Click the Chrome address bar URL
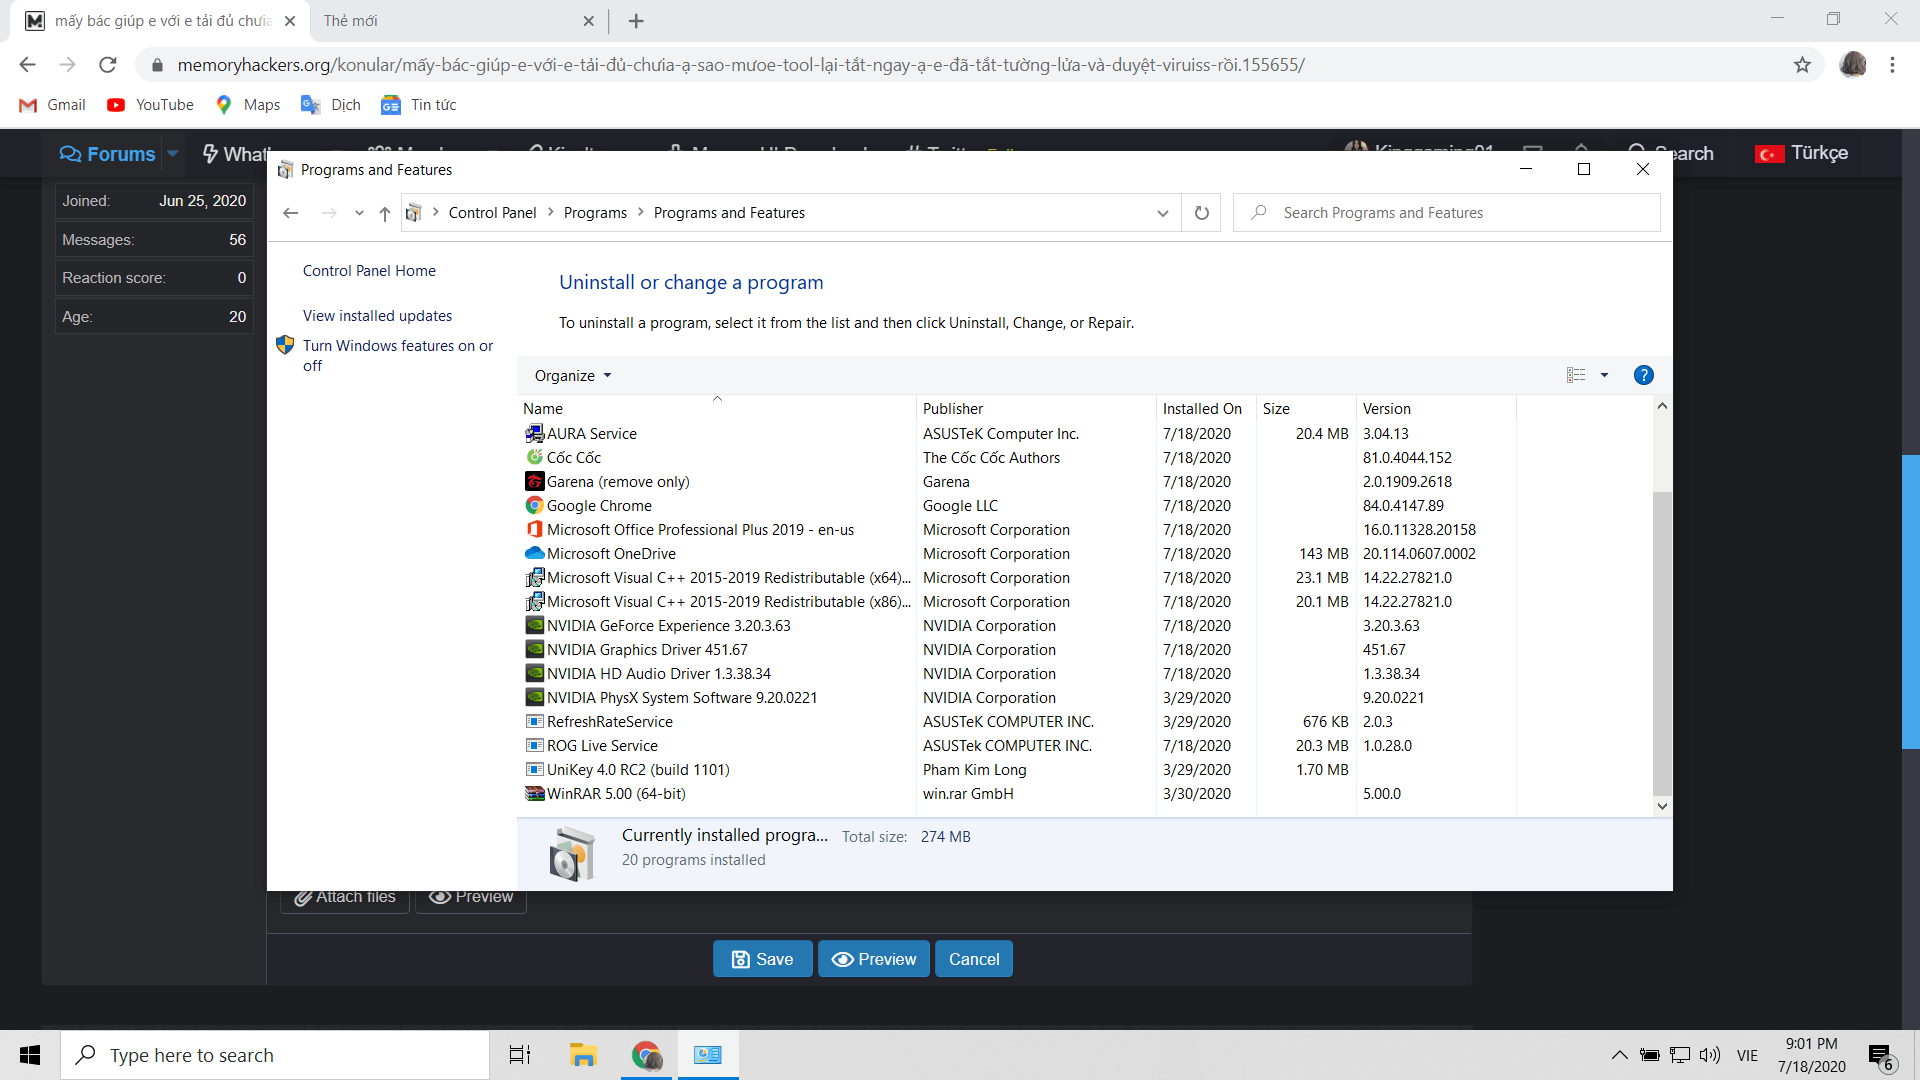This screenshot has height=1080, width=1920. [x=741, y=65]
